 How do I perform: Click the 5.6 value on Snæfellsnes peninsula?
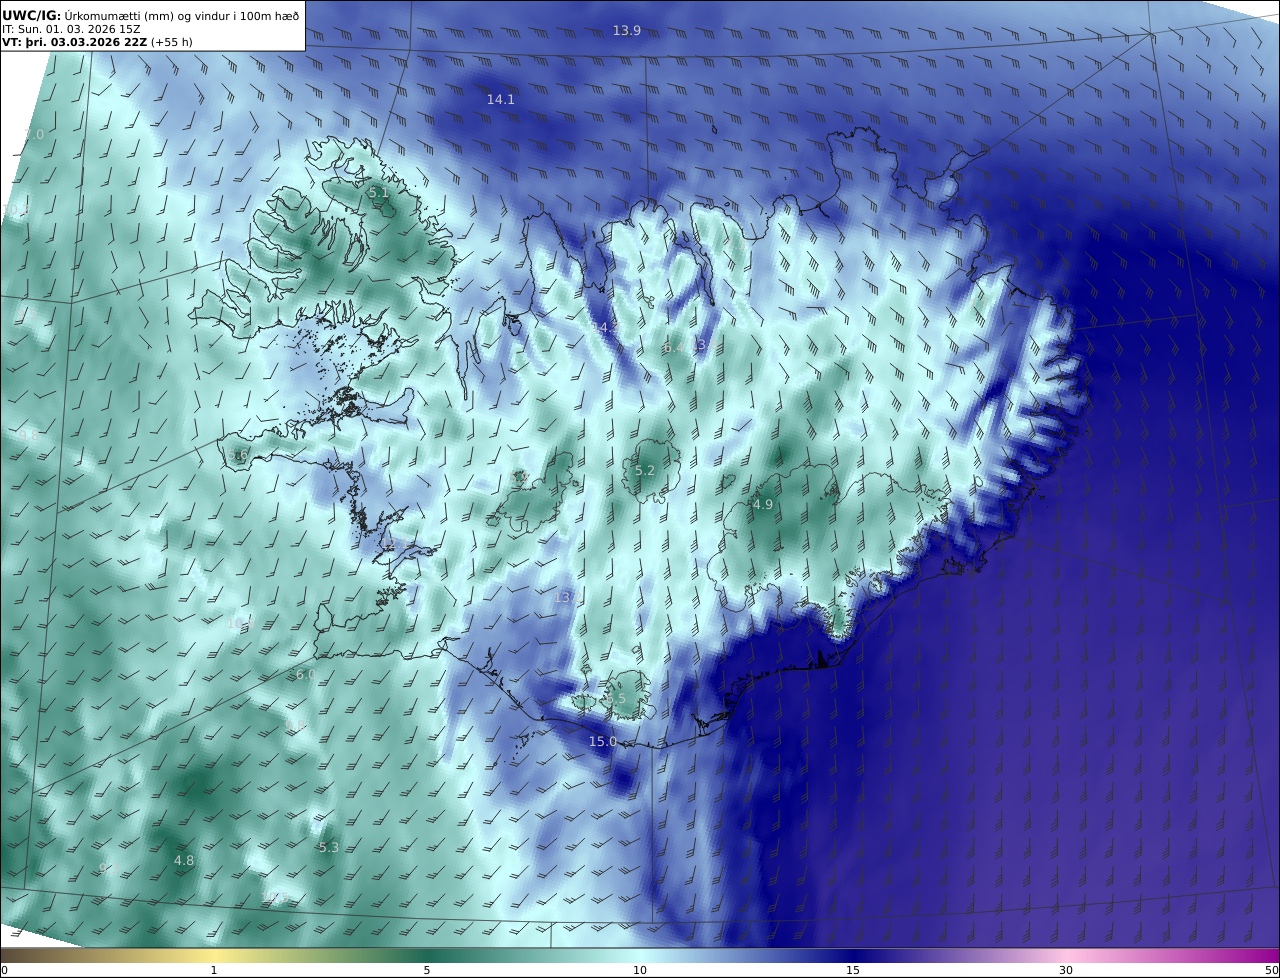[x=238, y=455]
